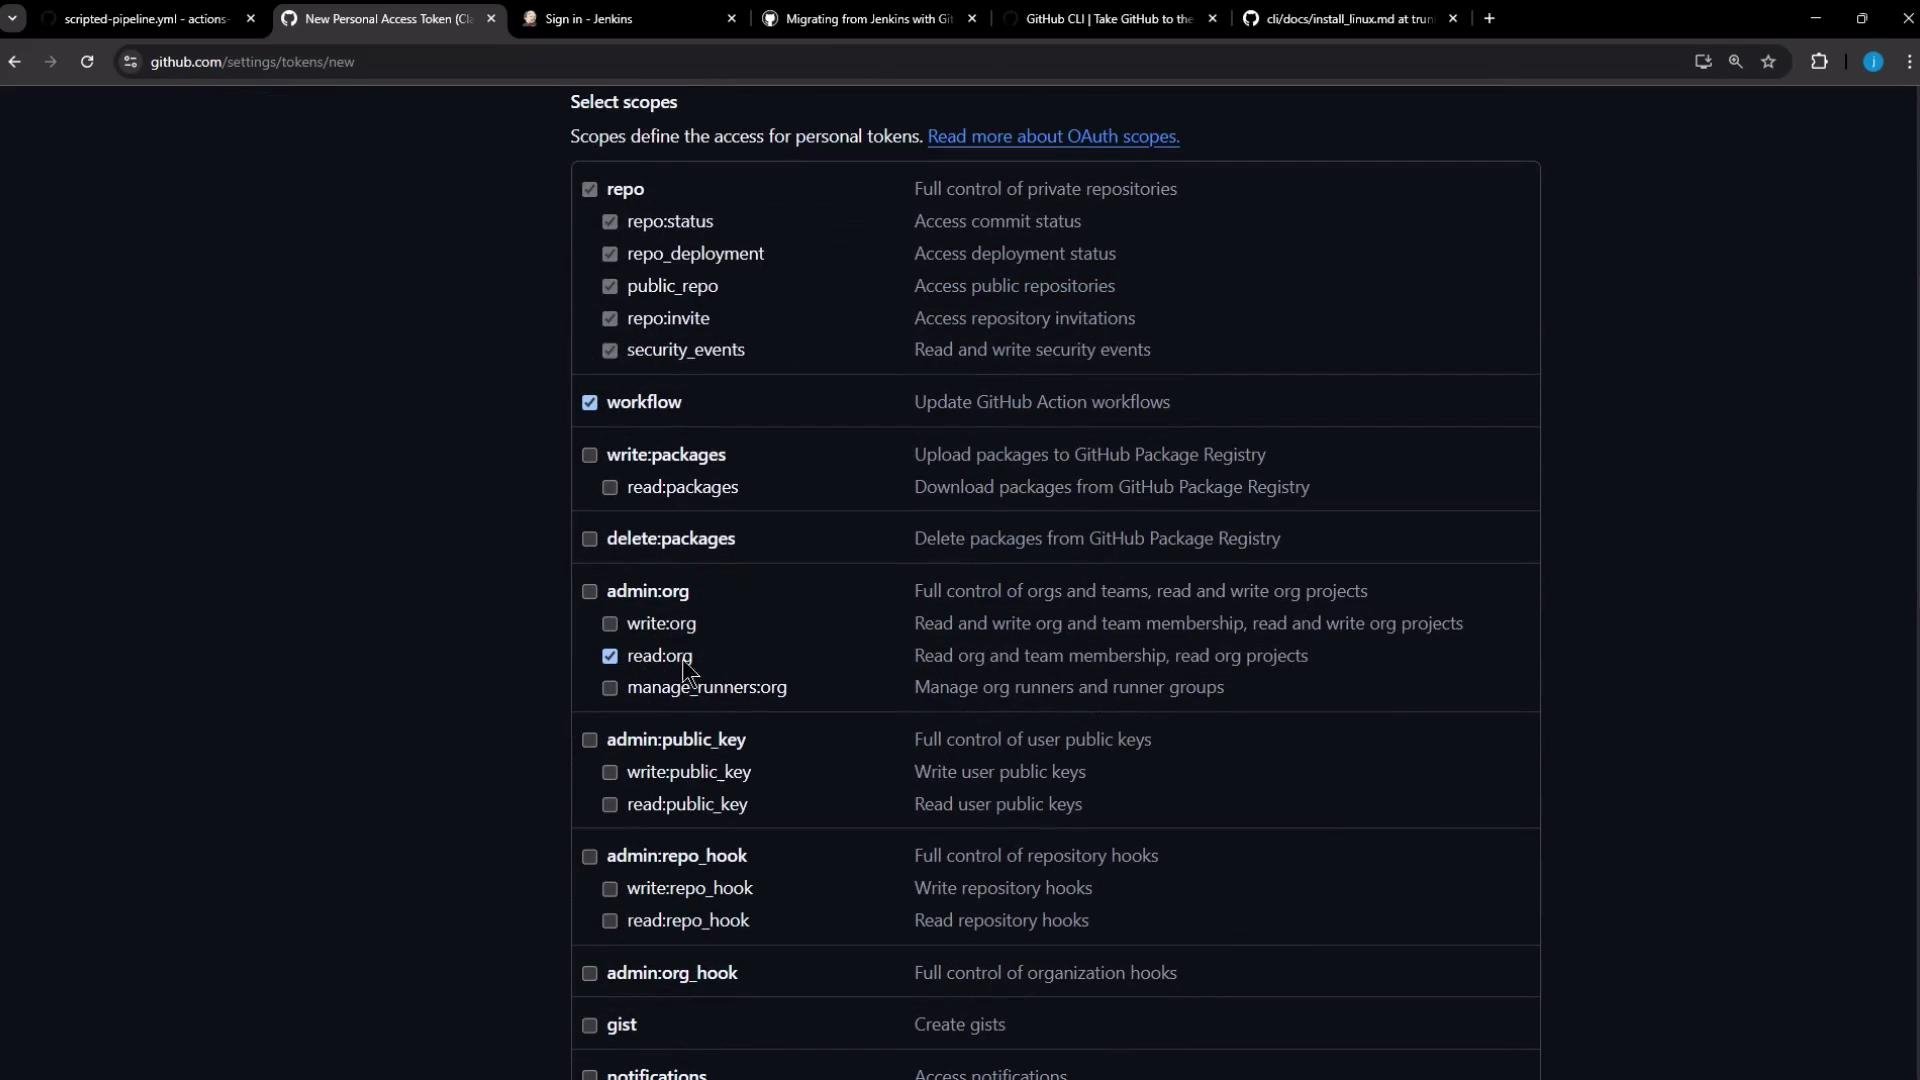
Task: Open Read more about OAuth scopes link
Action: [x=1053, y=137]
